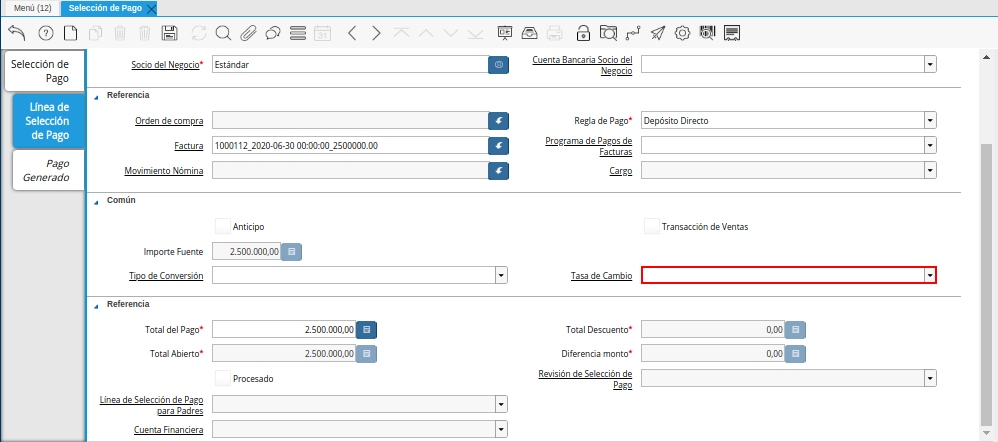
Task: Switch to the Línea de Selección de Pago tab
Action: [48, 120]
